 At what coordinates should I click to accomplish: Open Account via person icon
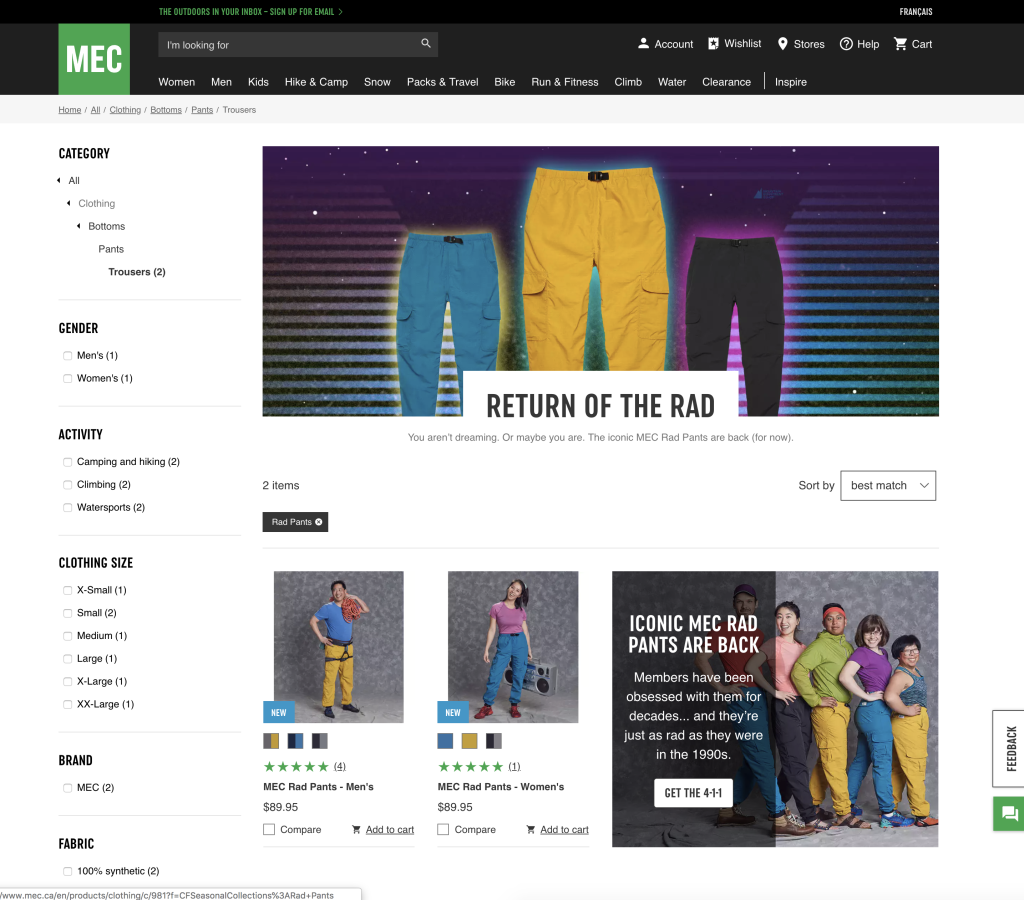[643, 44]
